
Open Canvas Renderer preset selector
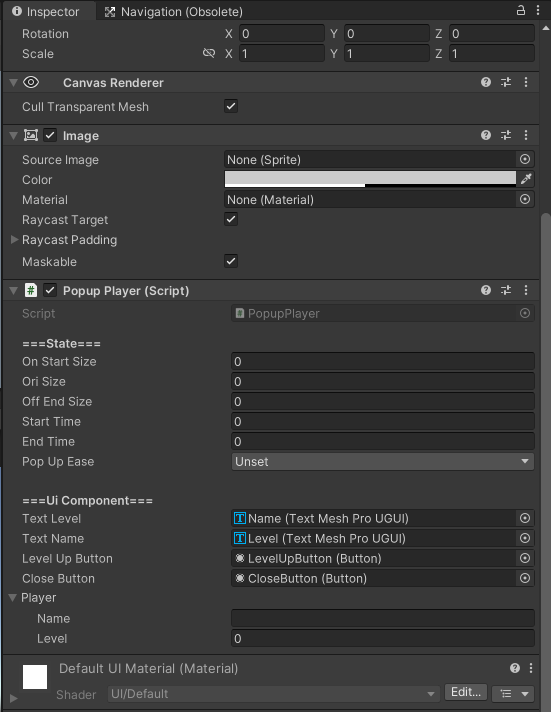pos(506,82)
